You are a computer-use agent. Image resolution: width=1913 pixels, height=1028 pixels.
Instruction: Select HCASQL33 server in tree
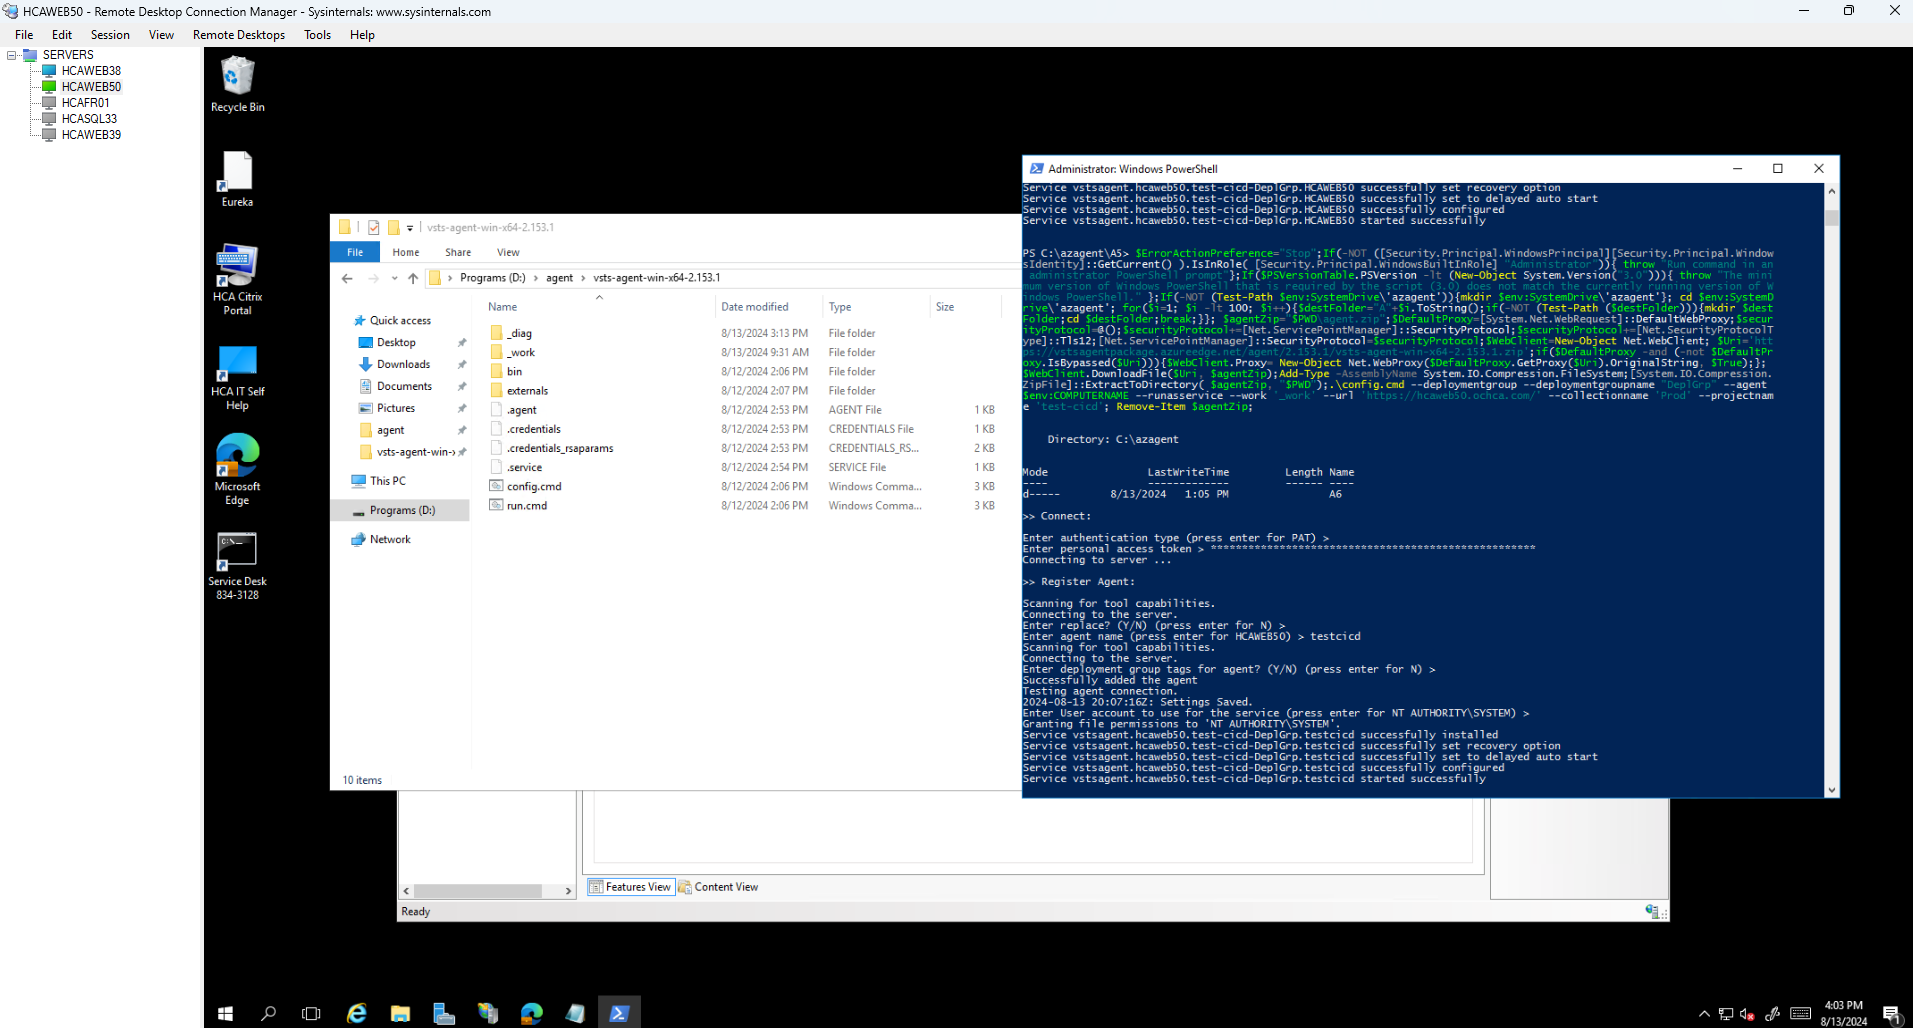(x=89, y=119)
